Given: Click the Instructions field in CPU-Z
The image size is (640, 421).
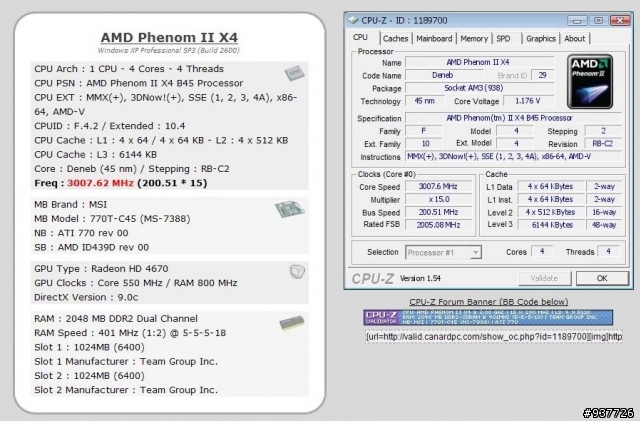Looking at the screenshot, I should coord(513,156).
